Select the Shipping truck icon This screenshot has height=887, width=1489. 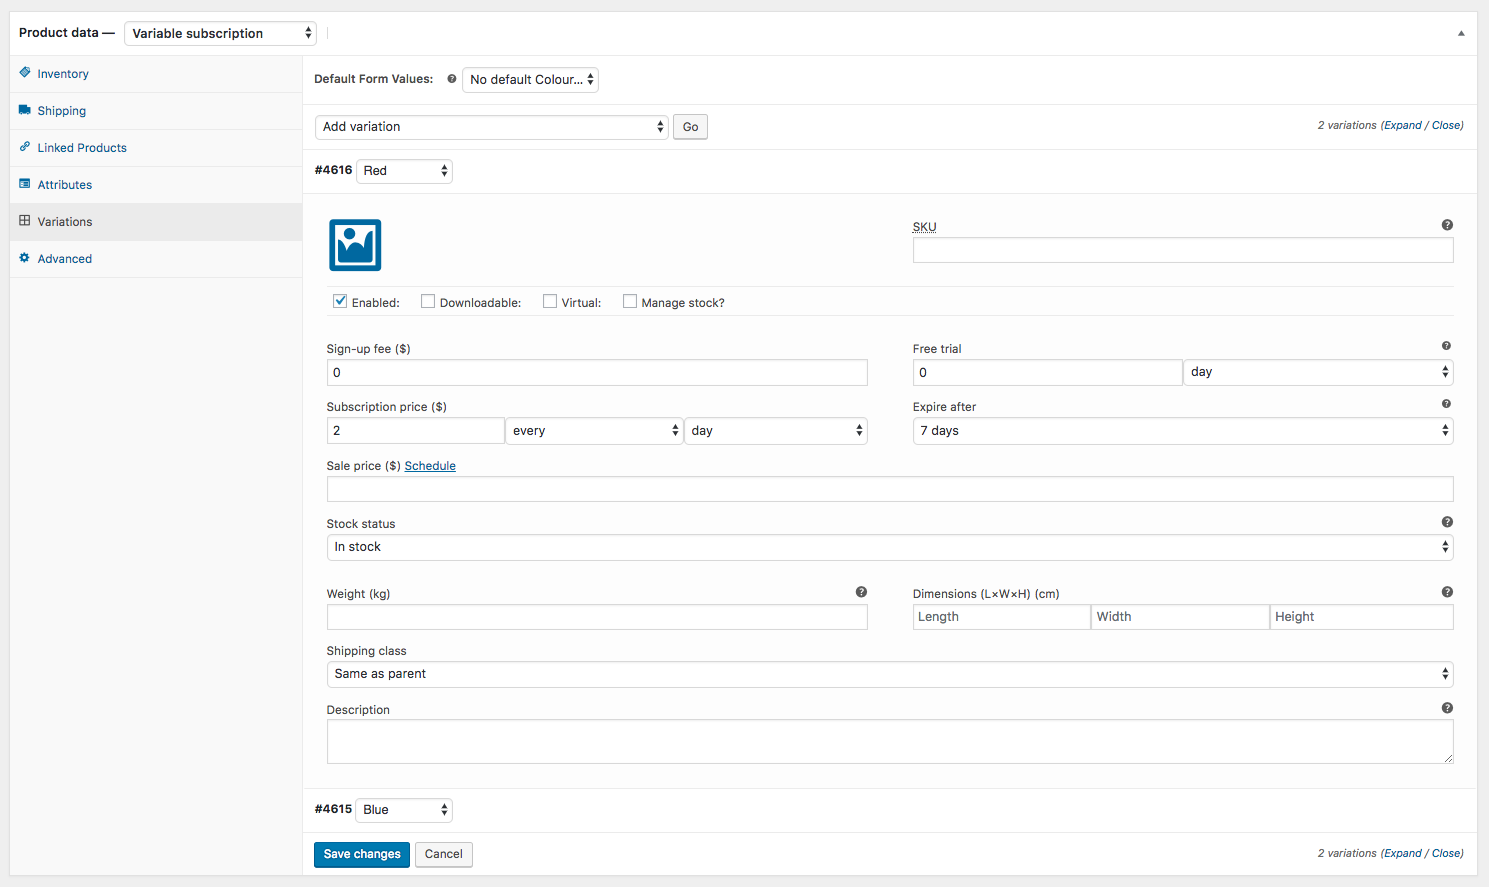(x=24, y=110)
